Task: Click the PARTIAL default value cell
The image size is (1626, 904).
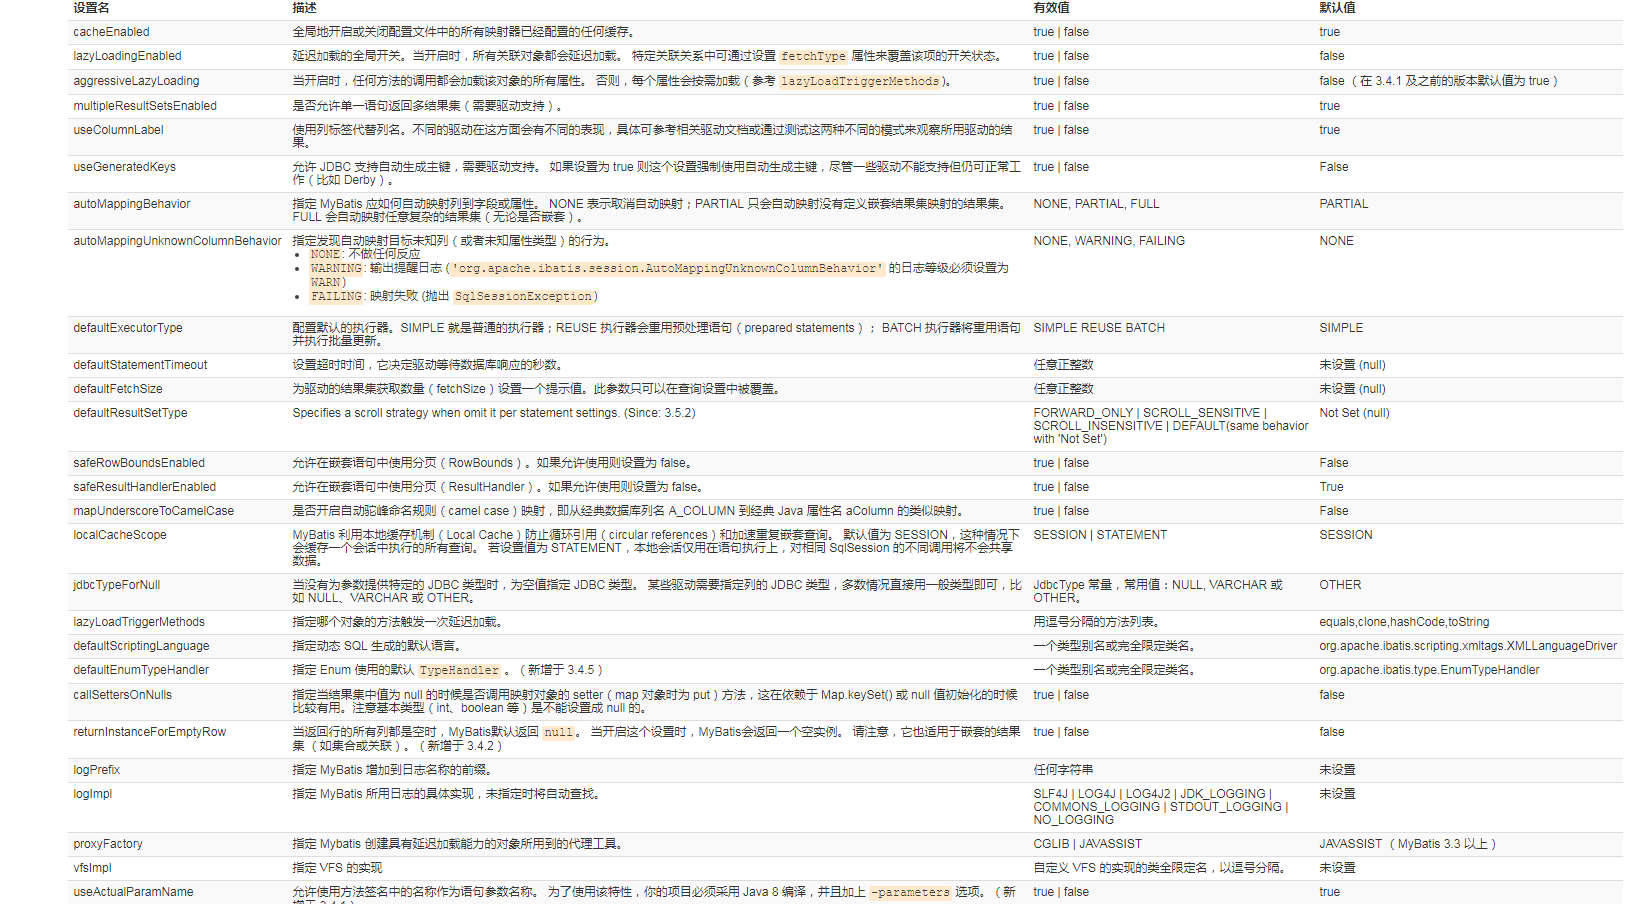Action: (x=1343, y=204)
